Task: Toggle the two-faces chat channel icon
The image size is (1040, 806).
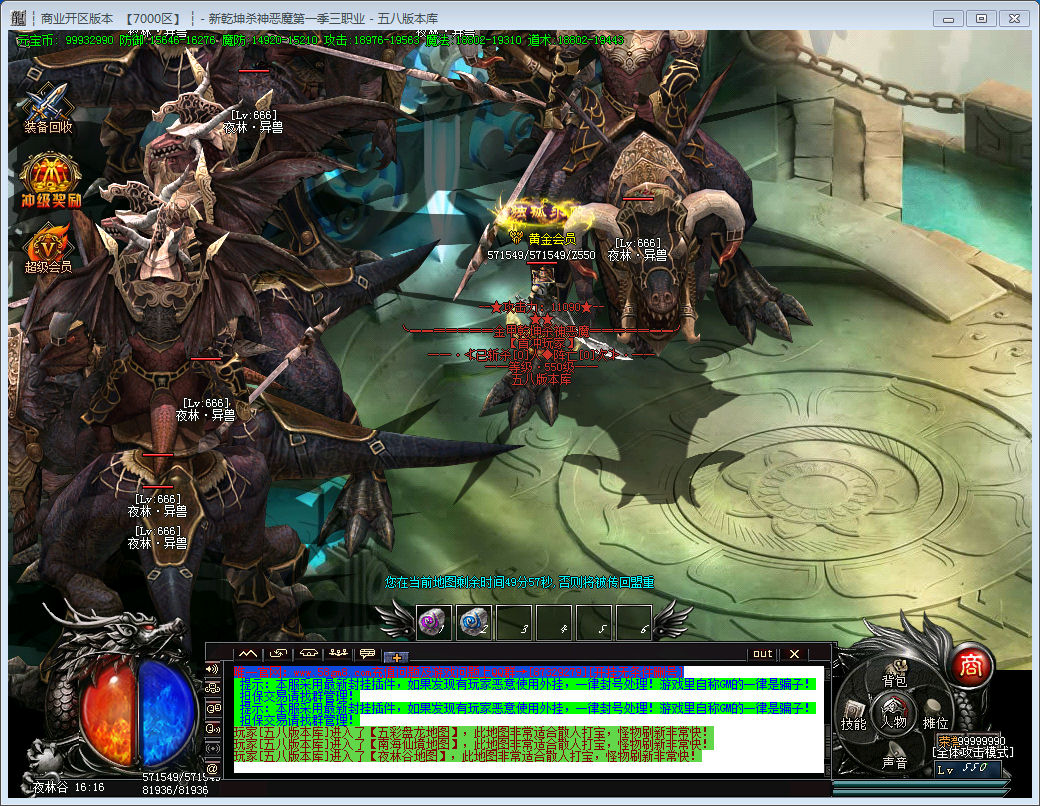Action: [x=212, y=708]
